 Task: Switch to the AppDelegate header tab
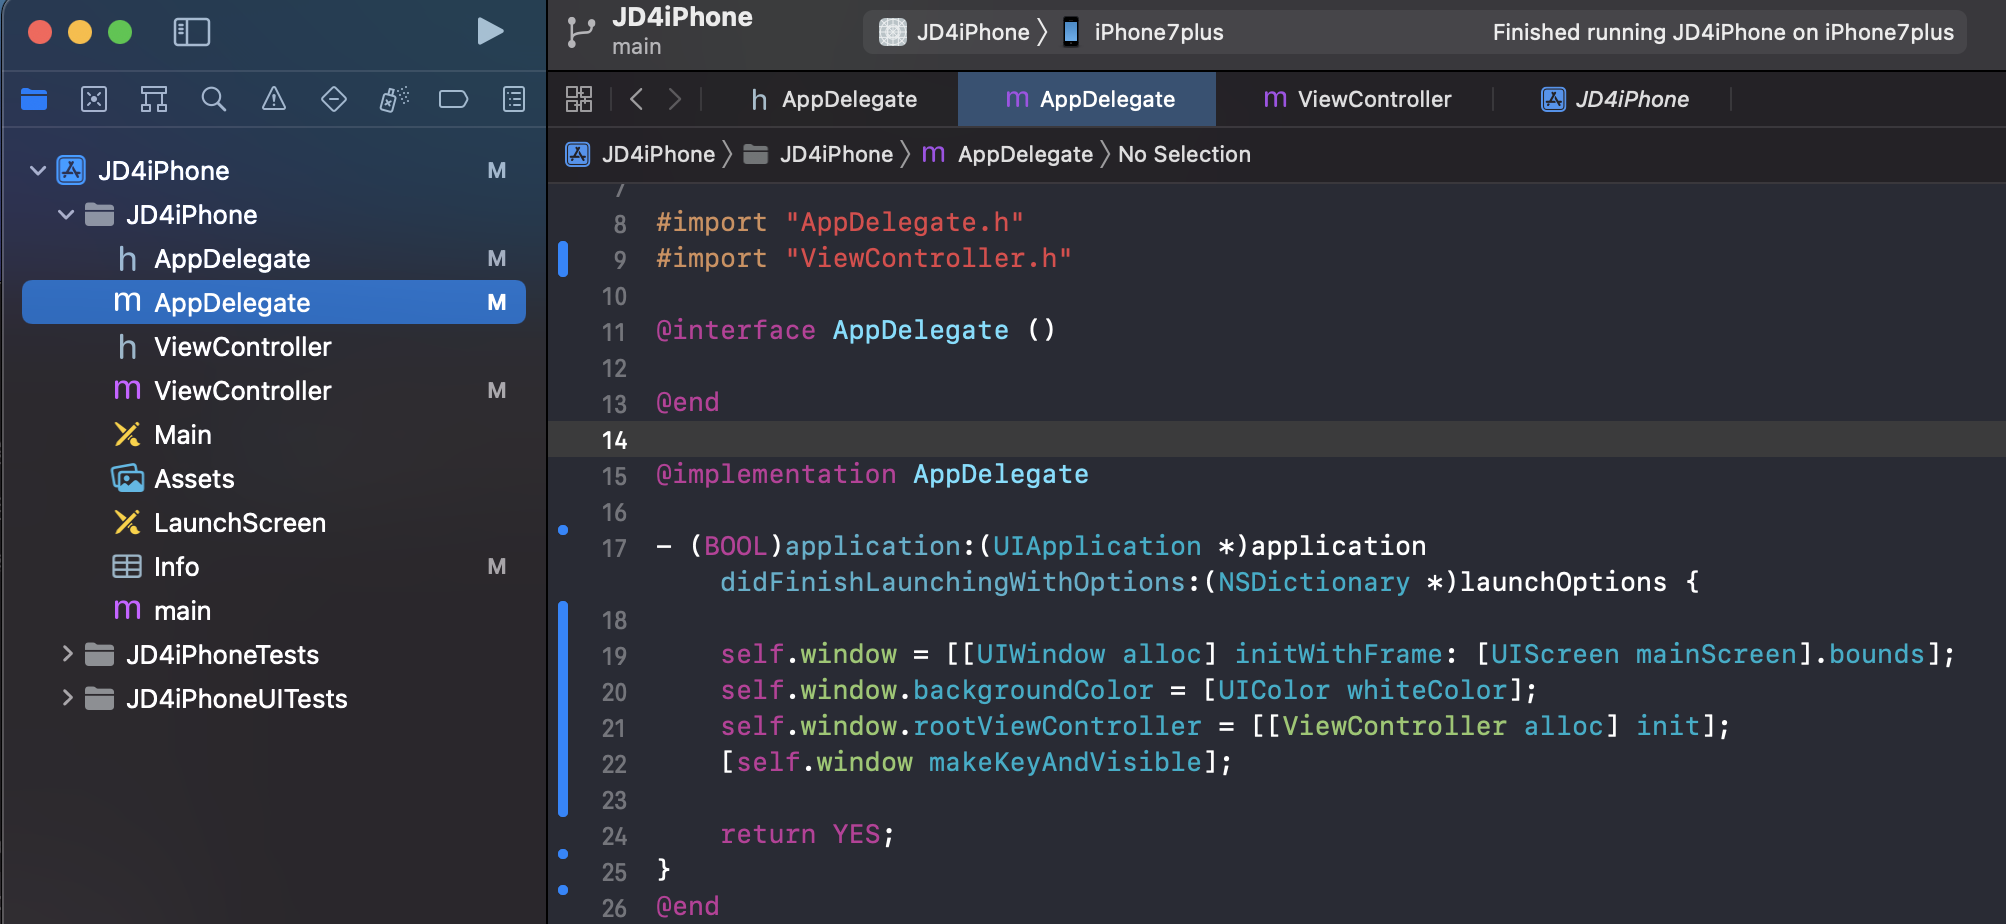(x=834, y=99)
